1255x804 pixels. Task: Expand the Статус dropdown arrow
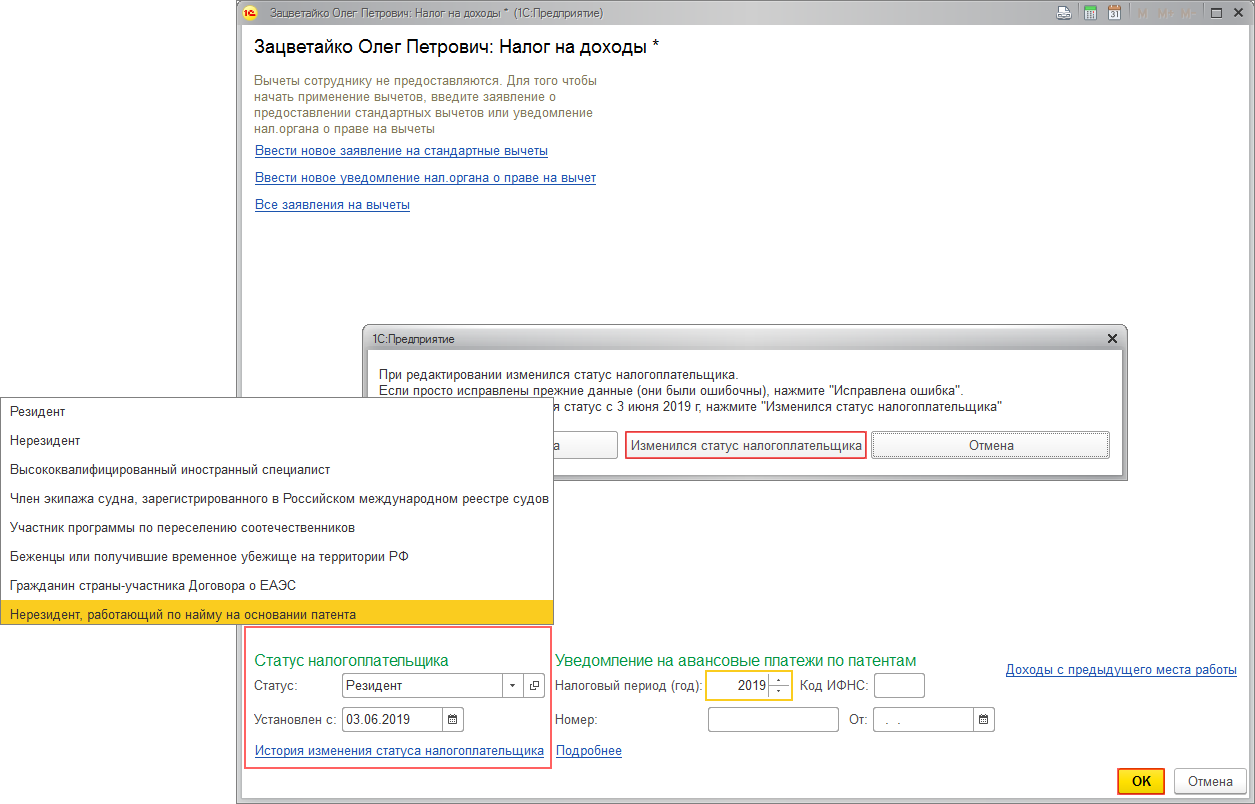coord(513,685)
